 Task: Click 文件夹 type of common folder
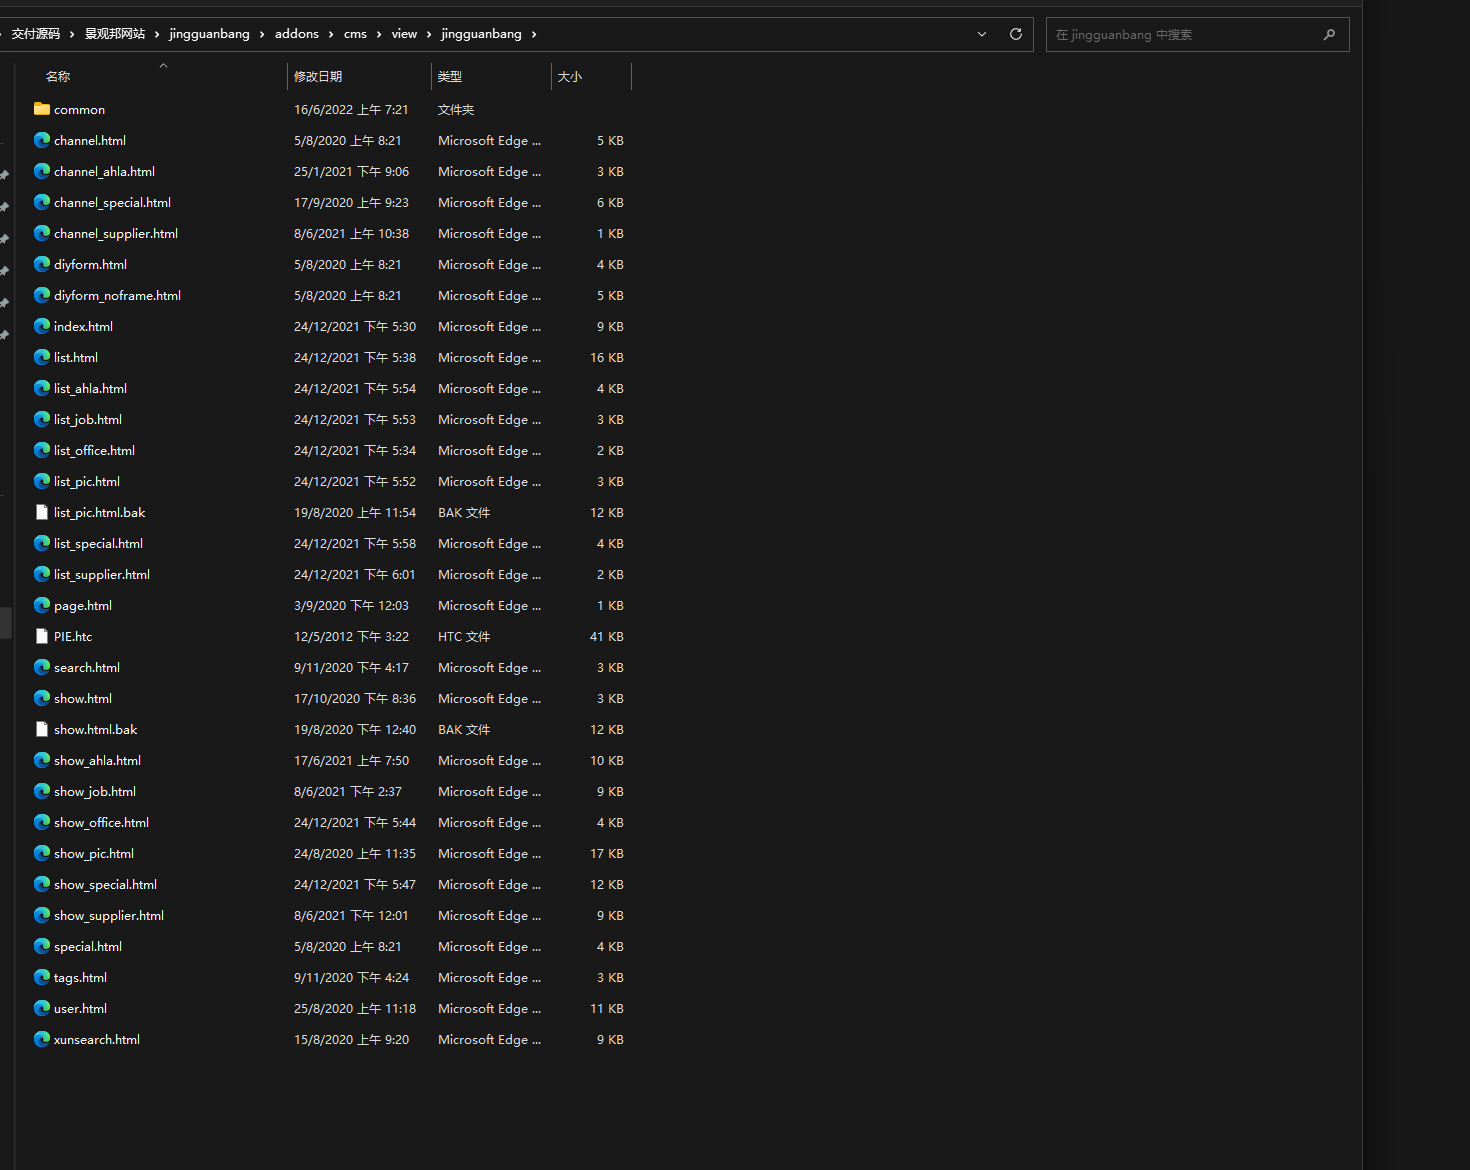tap(456, 109)
